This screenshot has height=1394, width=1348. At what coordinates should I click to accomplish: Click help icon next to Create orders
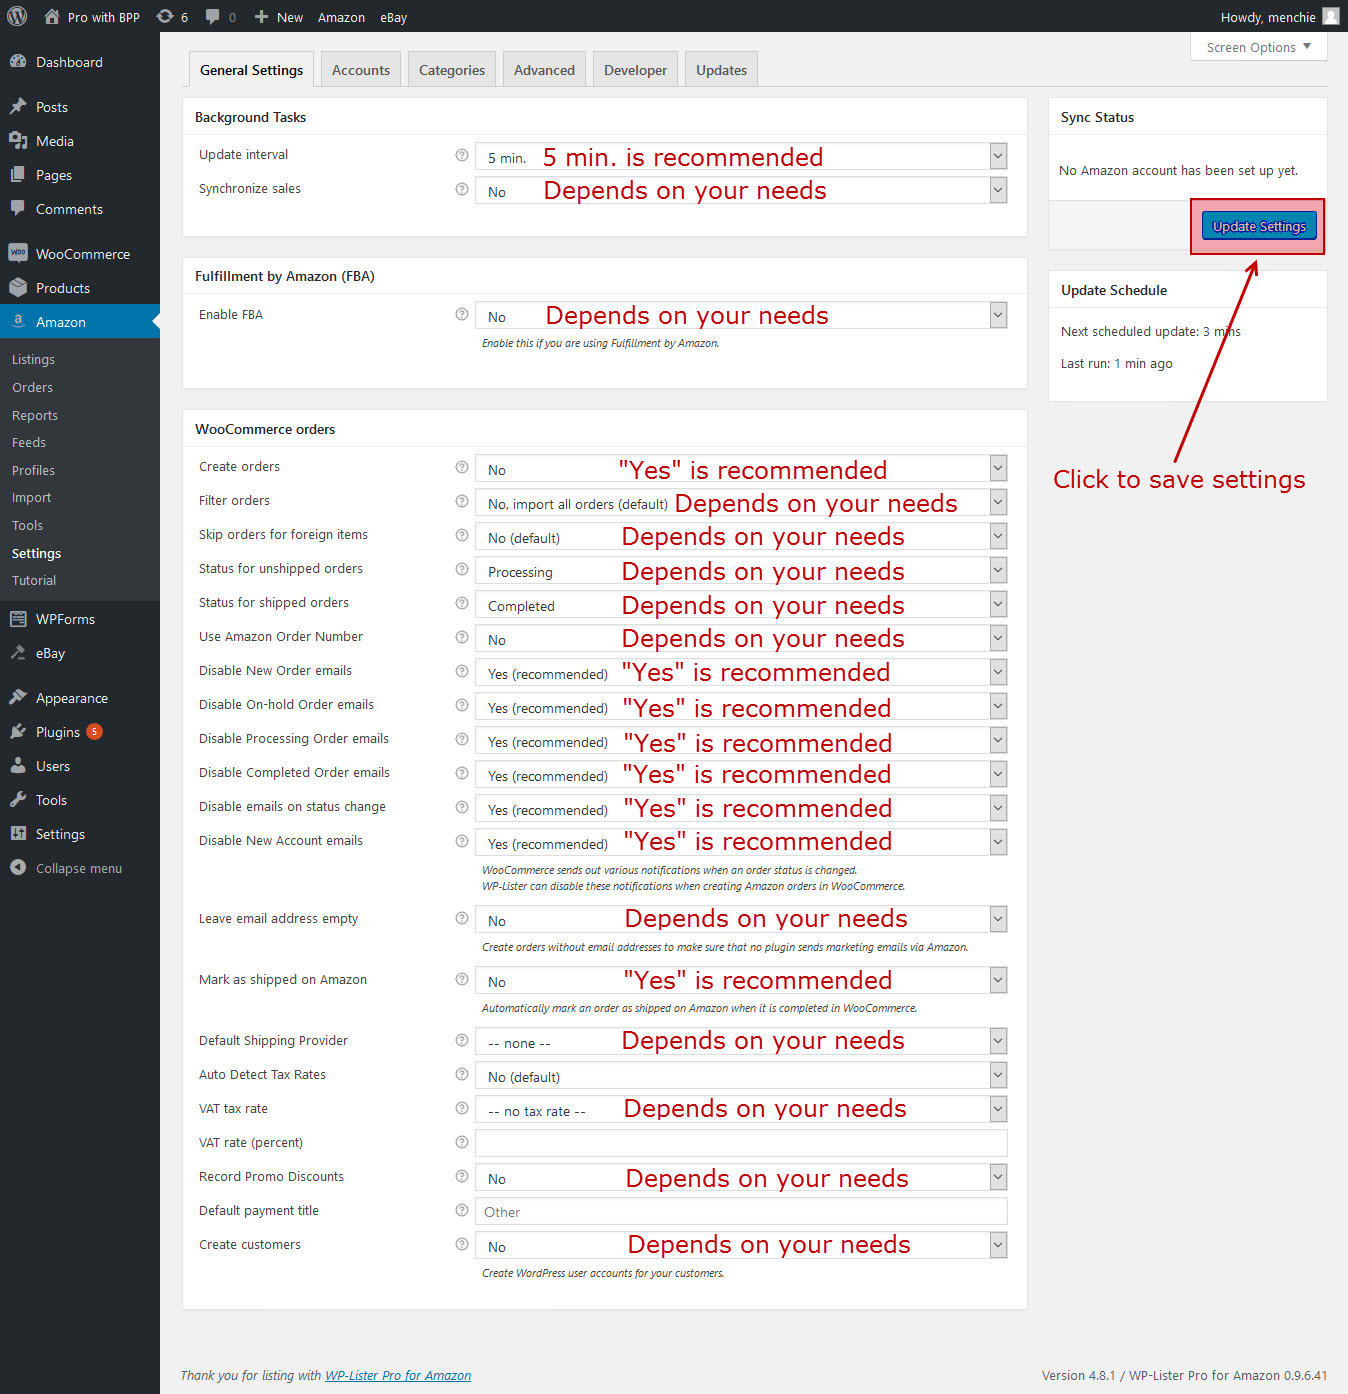(x=462, y=467)
